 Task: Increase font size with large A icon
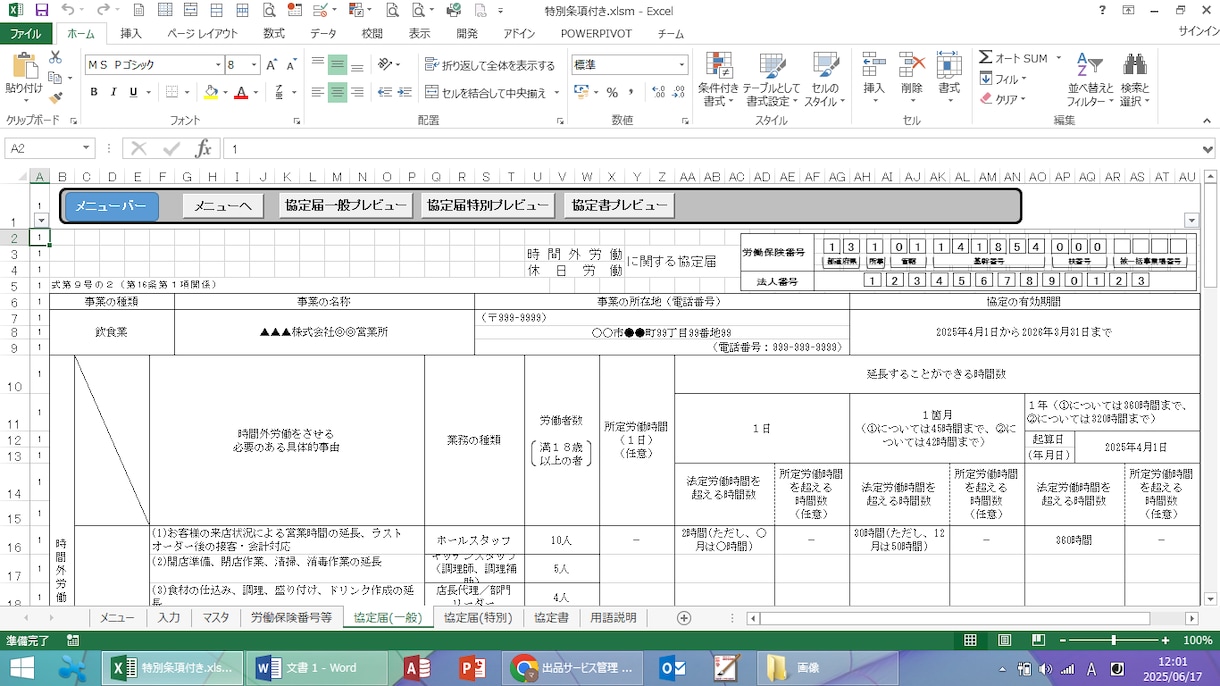click(273, 65)
